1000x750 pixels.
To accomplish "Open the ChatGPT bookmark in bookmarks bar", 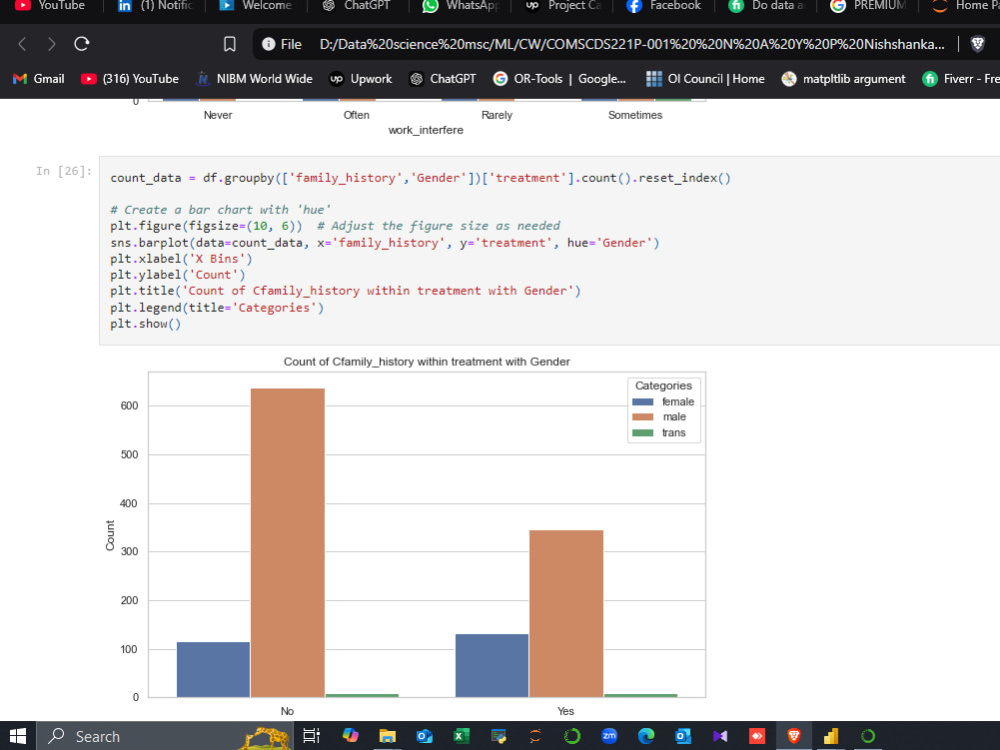I will coord(443,79).
